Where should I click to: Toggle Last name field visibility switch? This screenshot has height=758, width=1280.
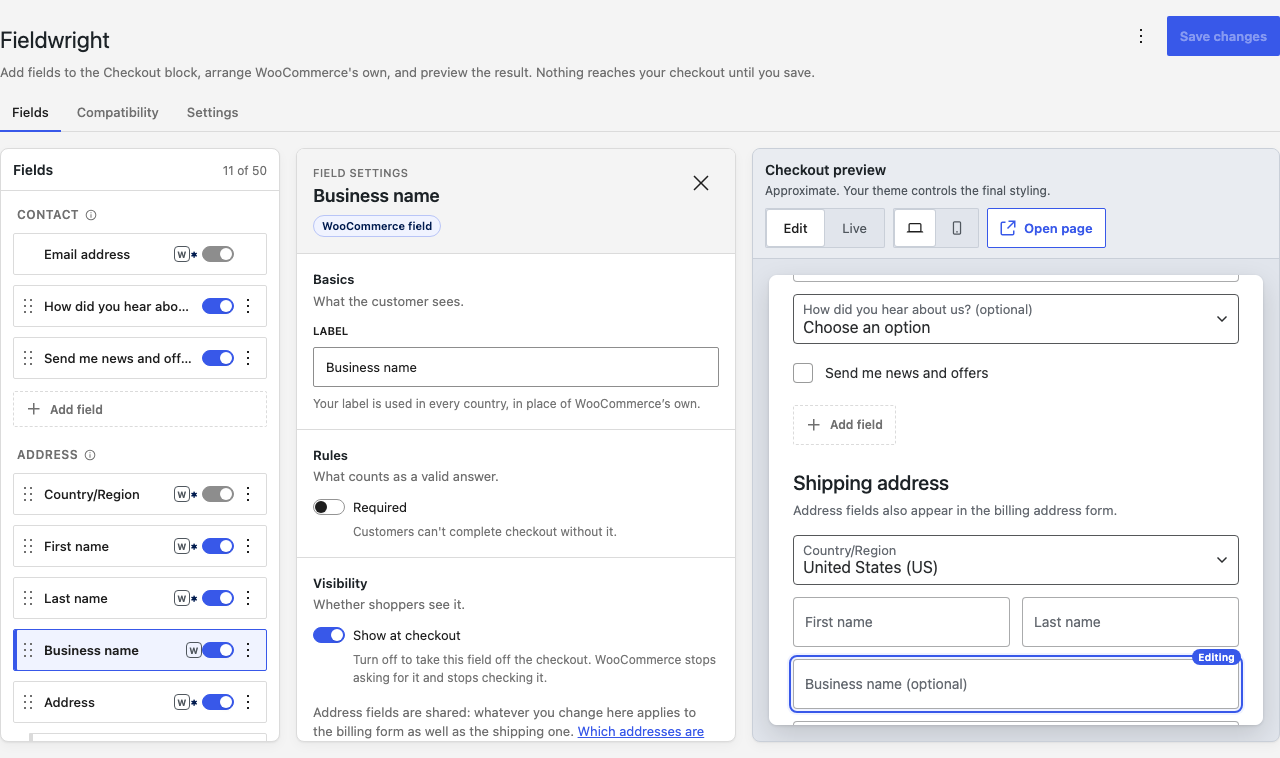[x=218, y=598]
